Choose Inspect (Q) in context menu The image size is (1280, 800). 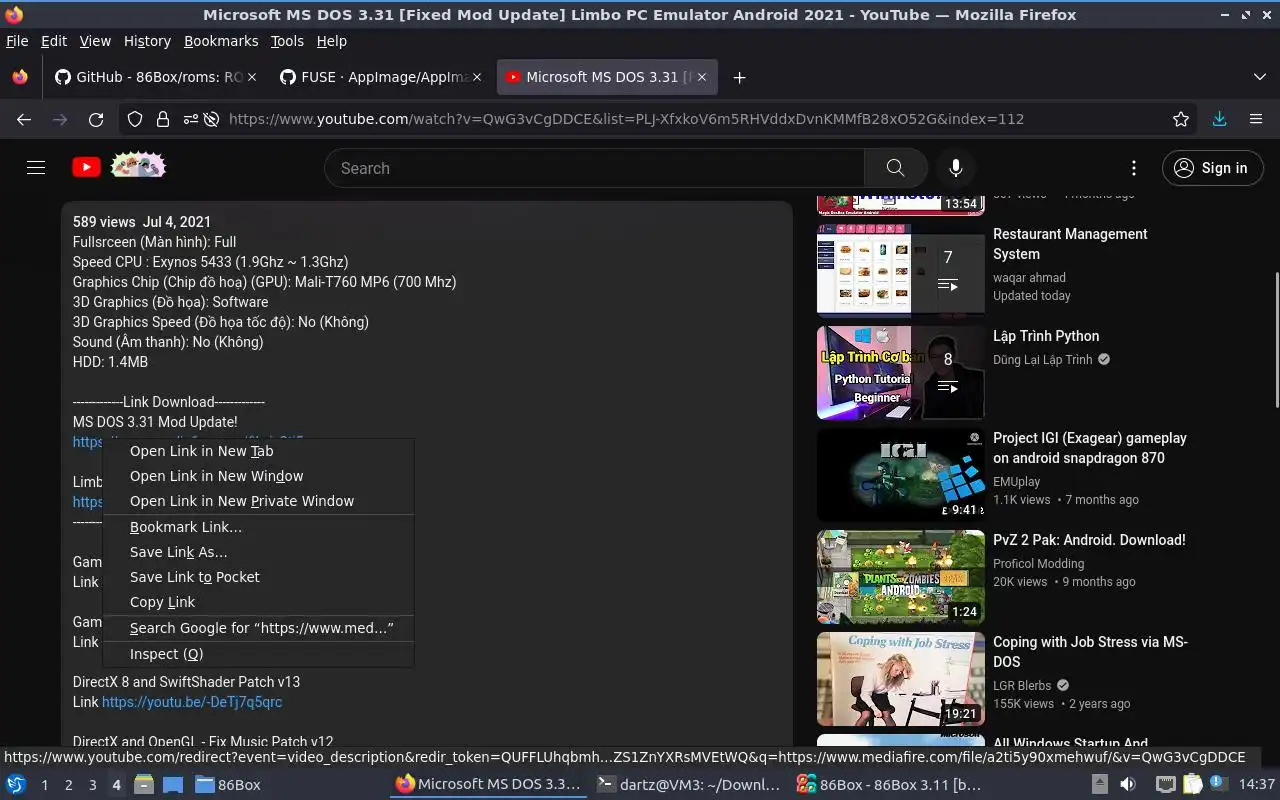(x=258, y=654)
